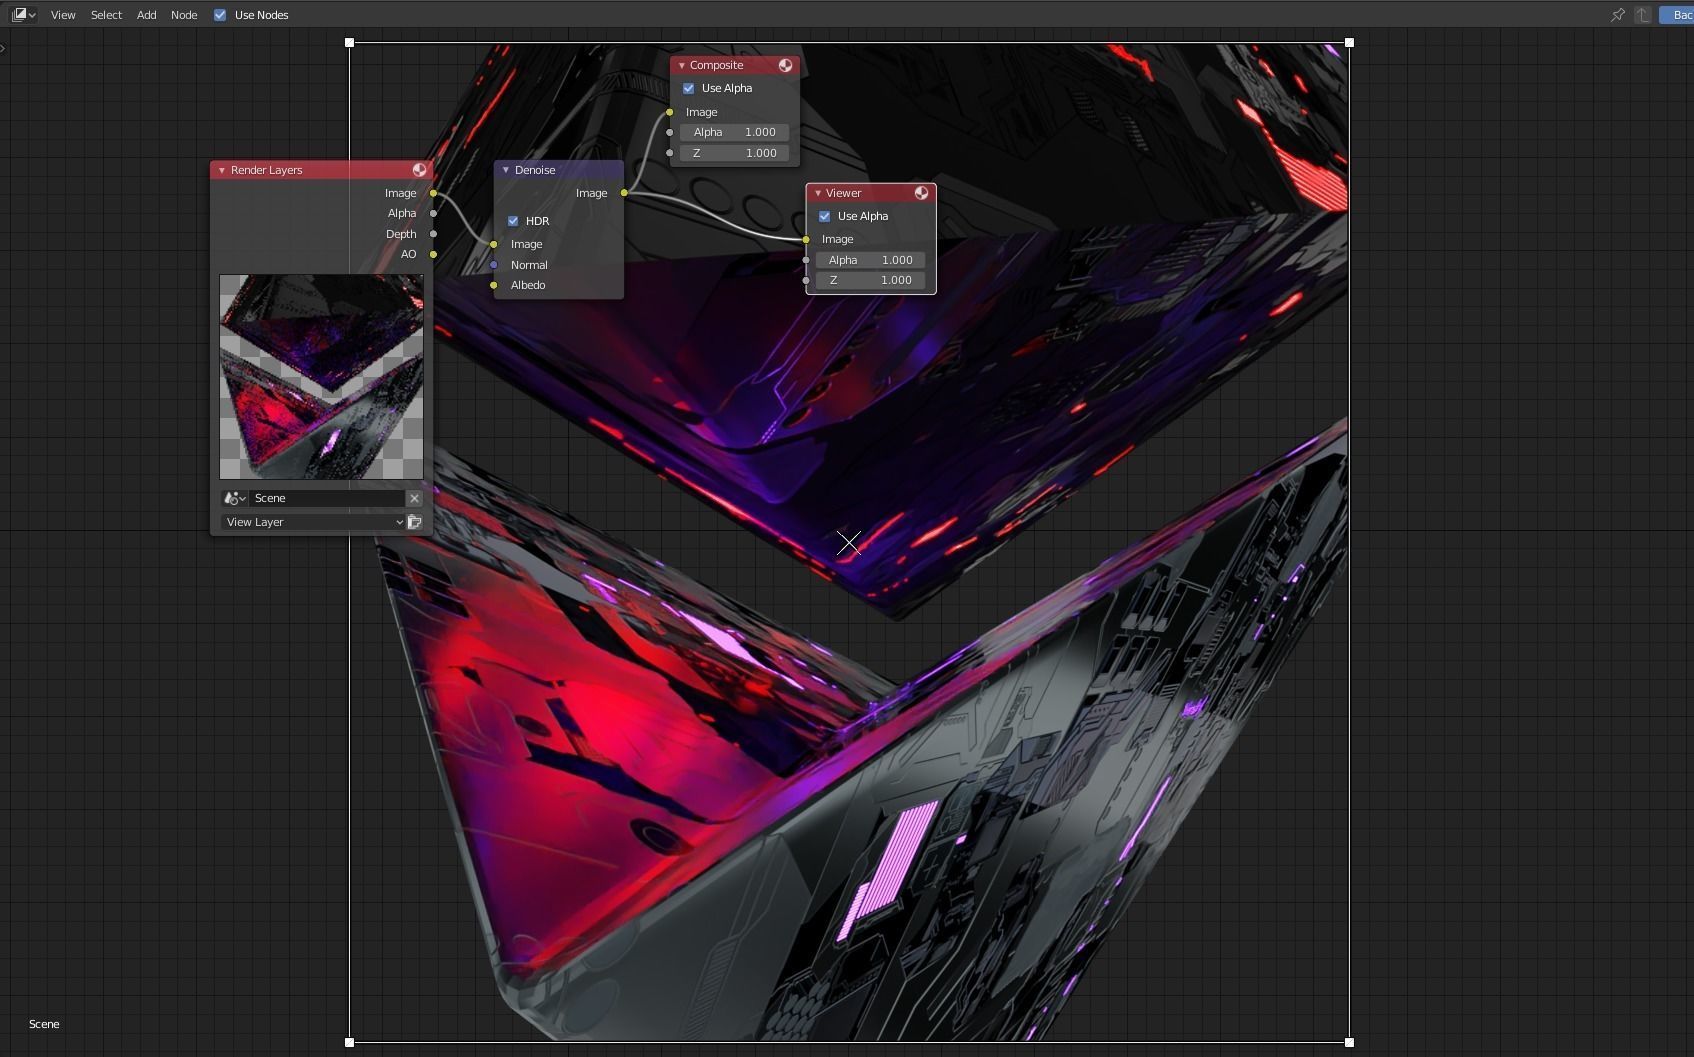This screenshot has height=1057, width=1694.
Task: Click the up-arrow icon next to Back button
Action: 1642,15
